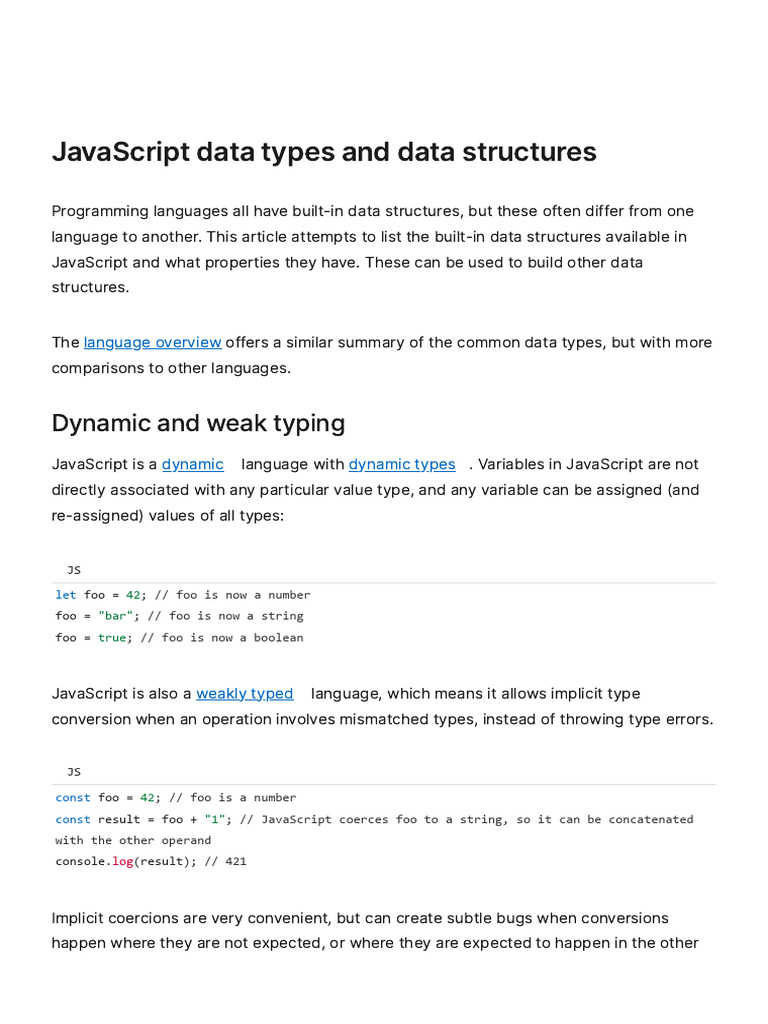Click the JS label above the second code block
The width and height of the screenshot is (768, 1024).
[x=74, y=772]
